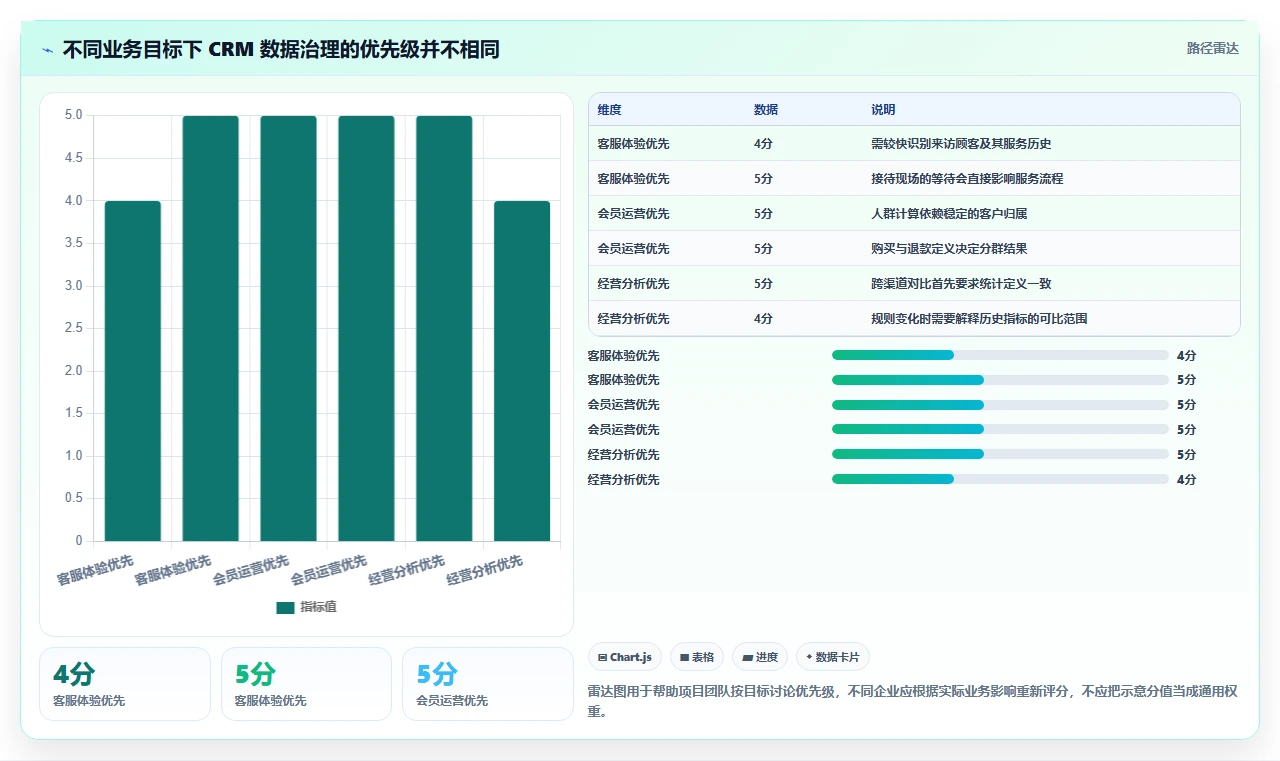This screenshot has width=1280, height=761.
Task: Select the 进度 tag chip
Action: click(x=760, y=657)
